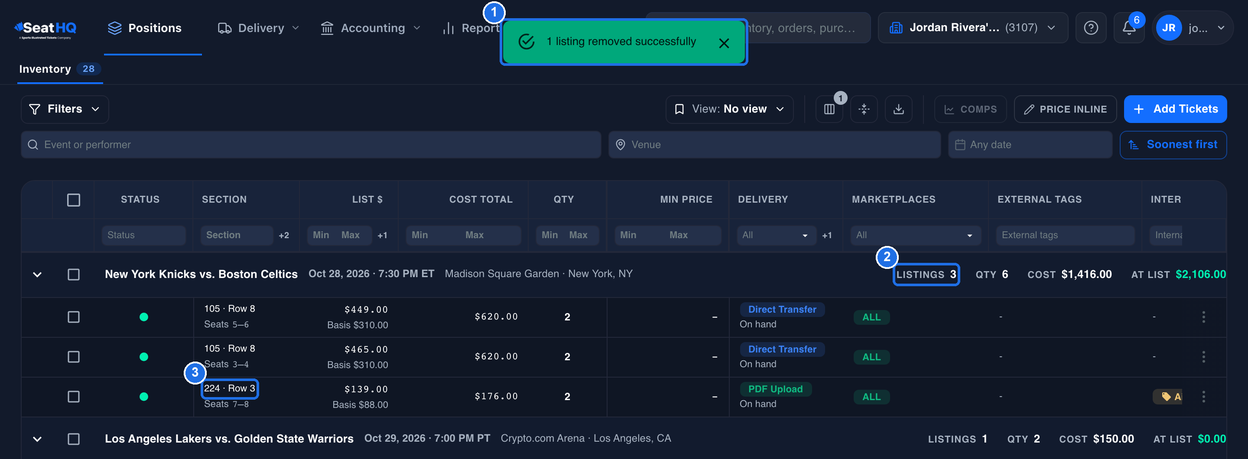Focus the Venue search field

[774, 145]
